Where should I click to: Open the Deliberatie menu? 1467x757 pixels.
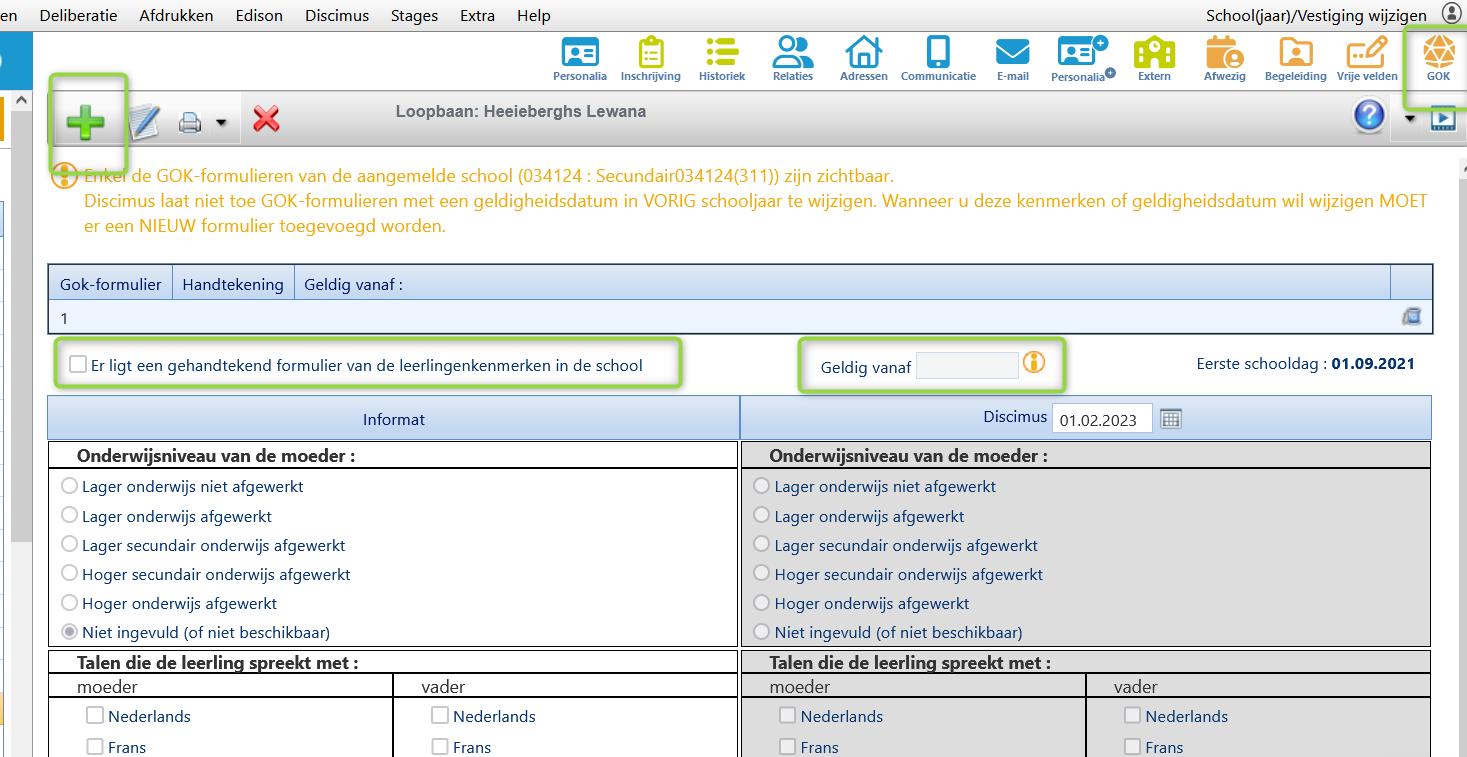pos(78,15)
